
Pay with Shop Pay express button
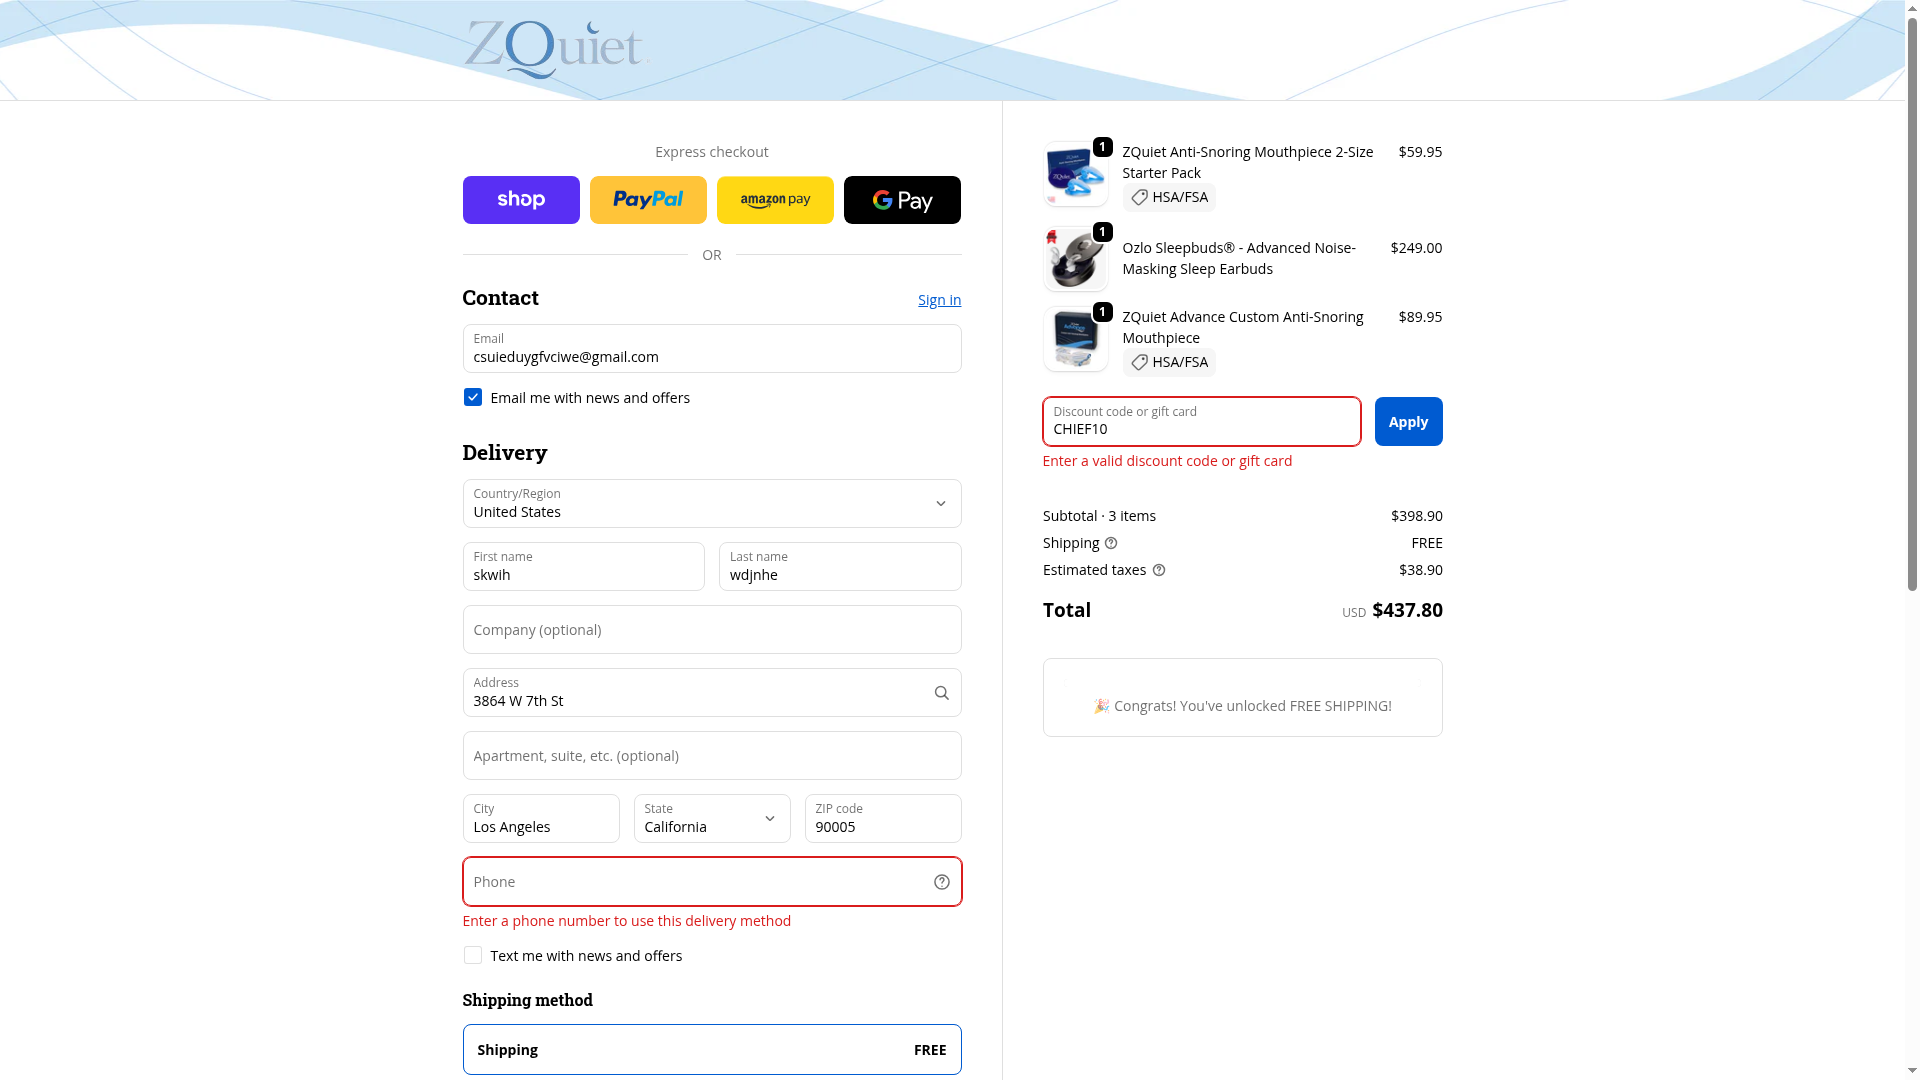click(x=521, y=200)
